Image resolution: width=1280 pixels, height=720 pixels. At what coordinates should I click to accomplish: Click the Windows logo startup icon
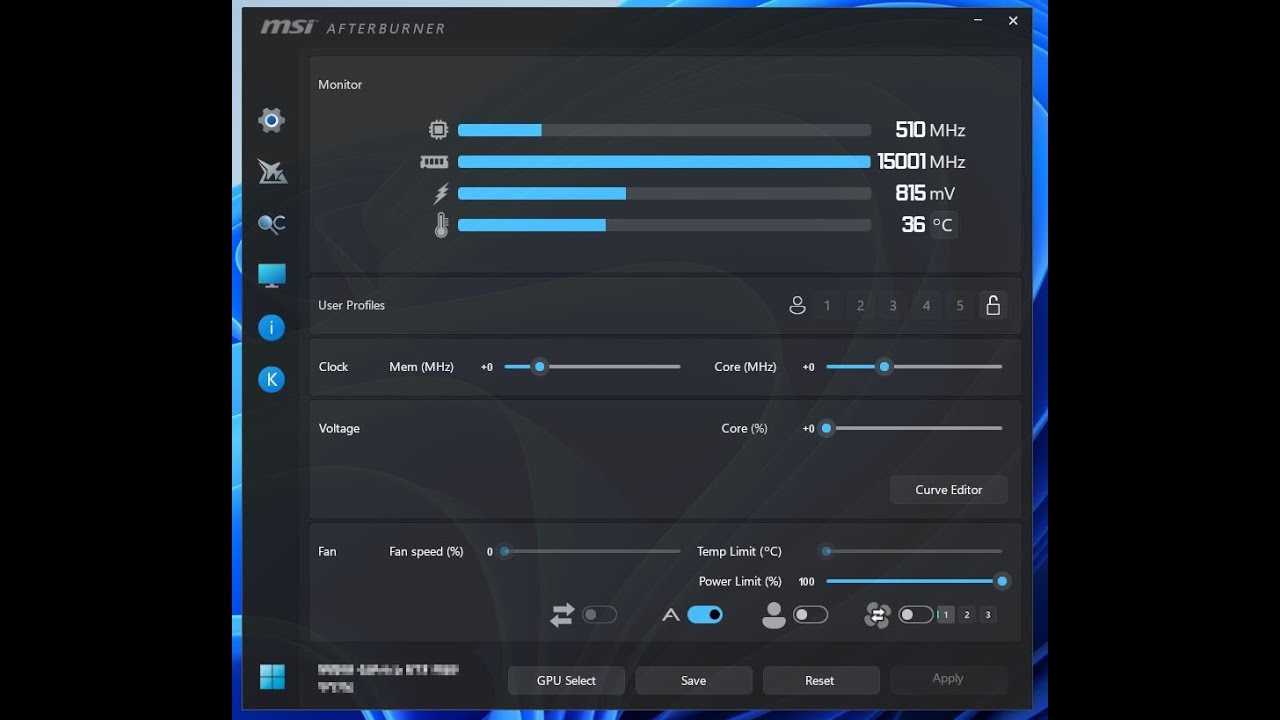[x=272, y=677]
